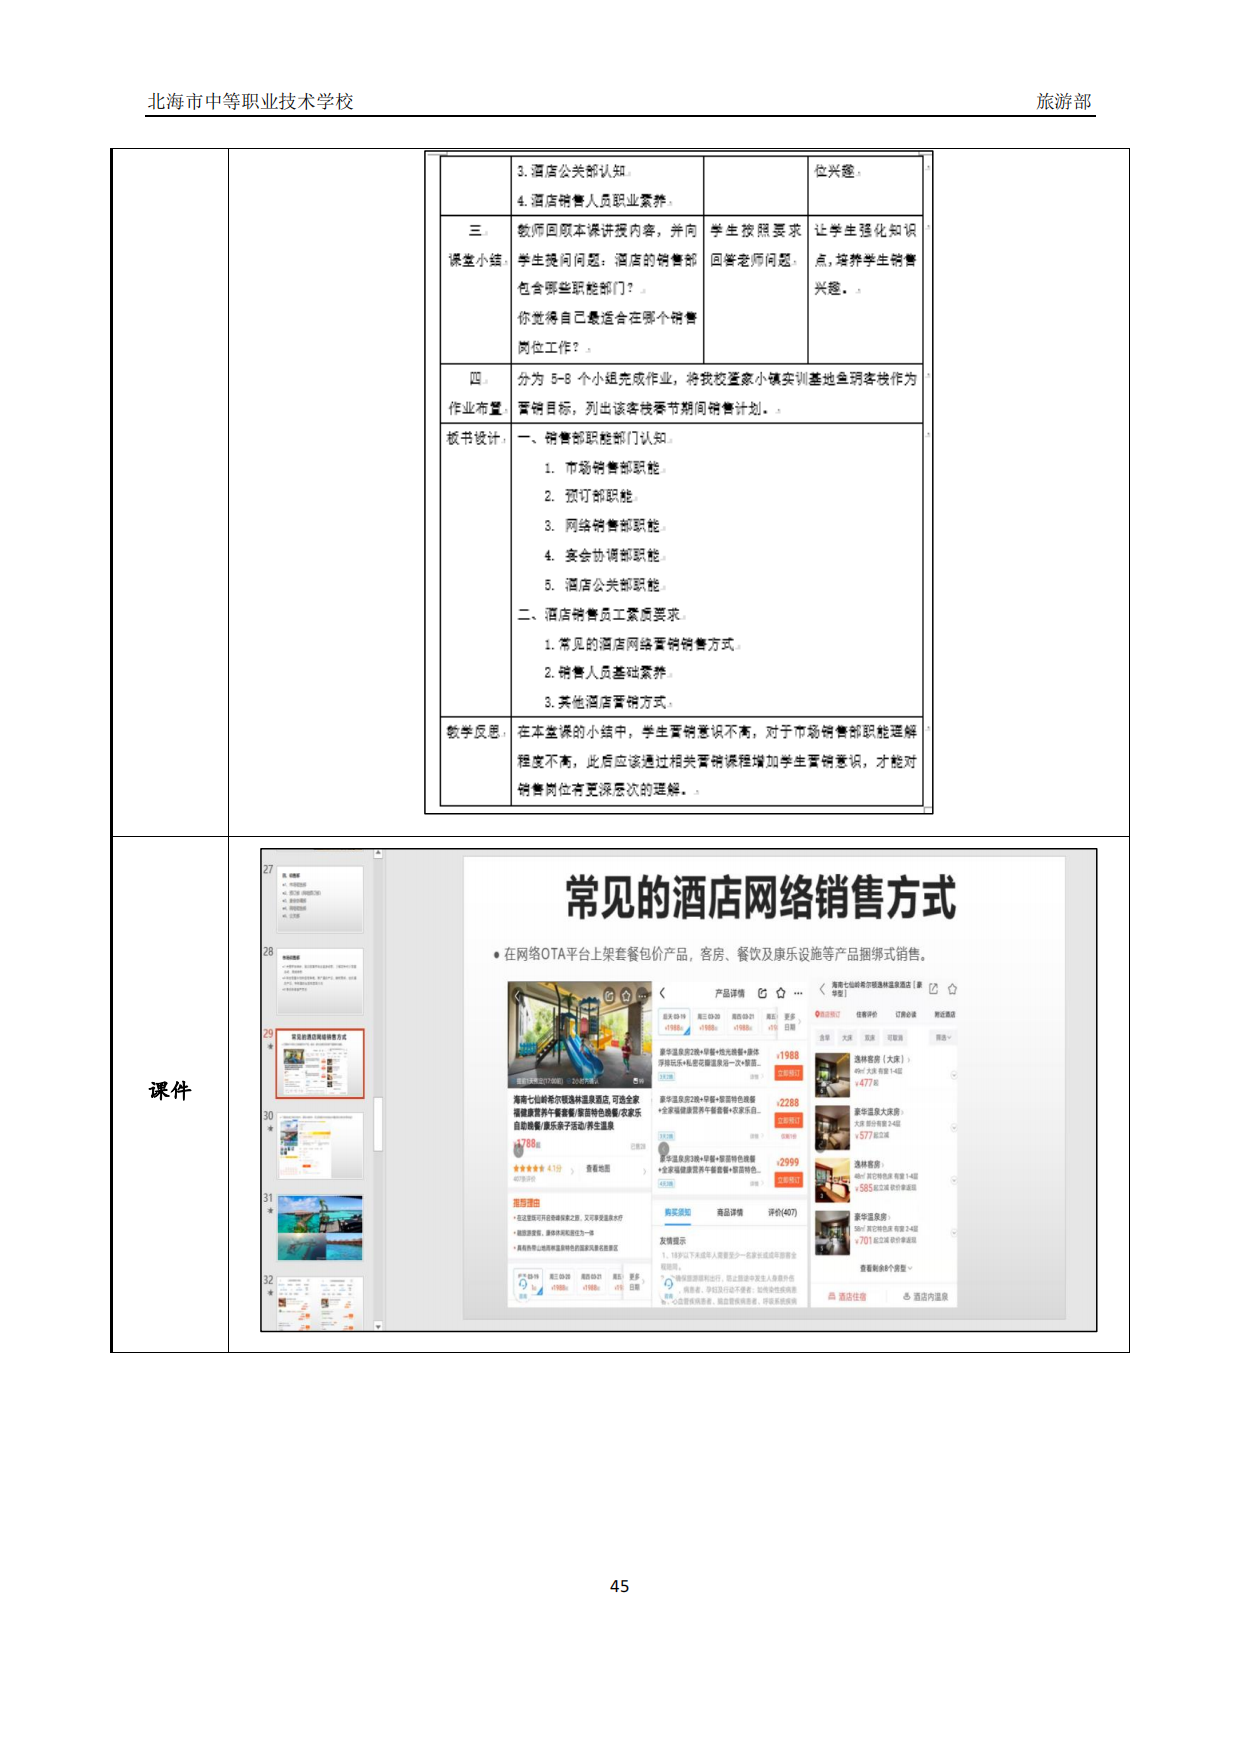Open the 订购必读 tab
This screenshot has height=1754, width=1240.
(905, 1014)
